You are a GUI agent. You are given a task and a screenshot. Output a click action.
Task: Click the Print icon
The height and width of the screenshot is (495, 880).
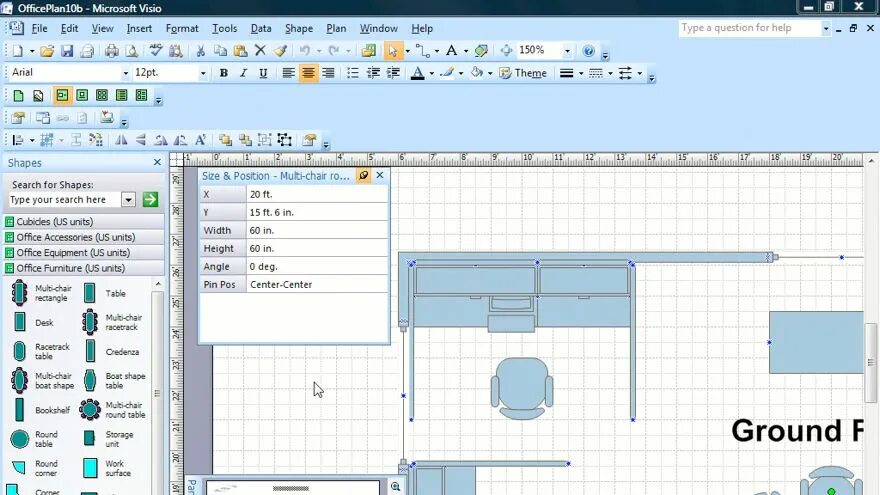click(112, 51)
